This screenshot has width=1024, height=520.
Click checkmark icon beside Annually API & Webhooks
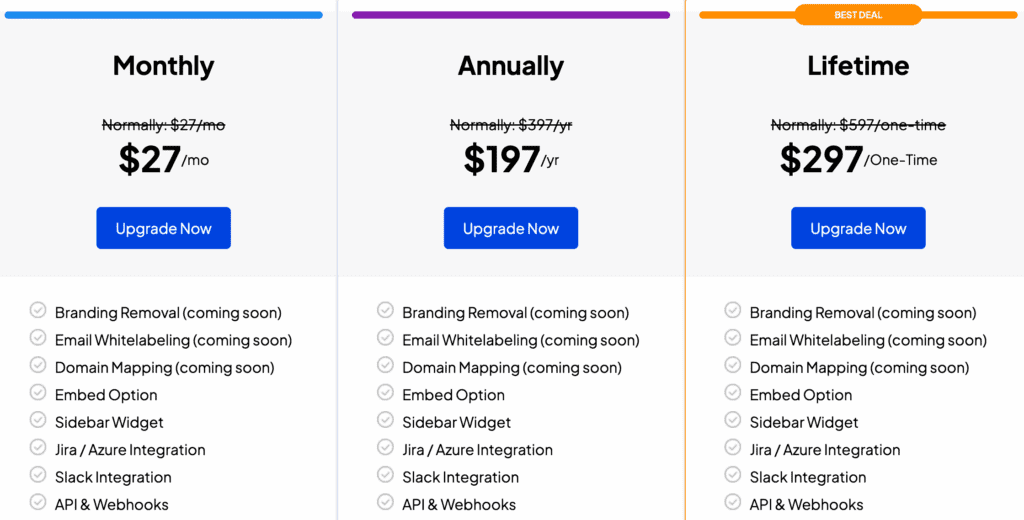(x=385, y=502)
